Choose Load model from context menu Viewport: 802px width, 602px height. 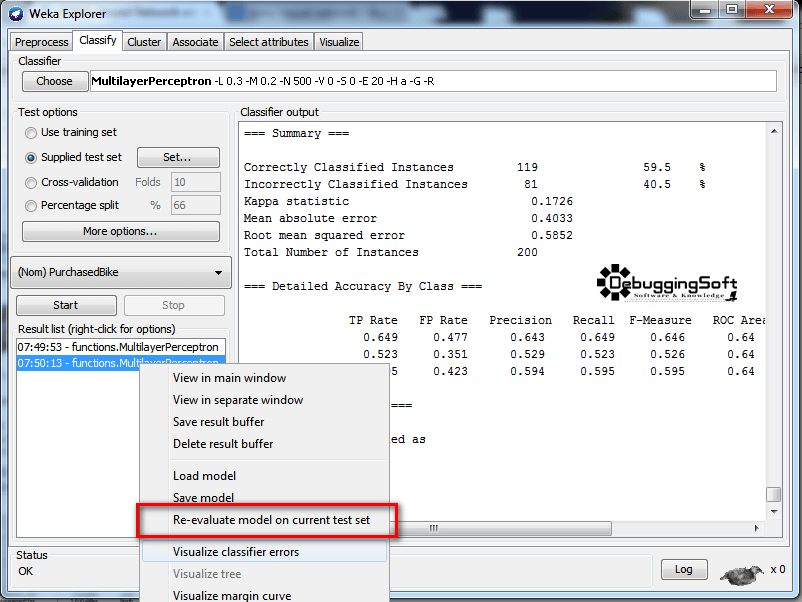265,476
